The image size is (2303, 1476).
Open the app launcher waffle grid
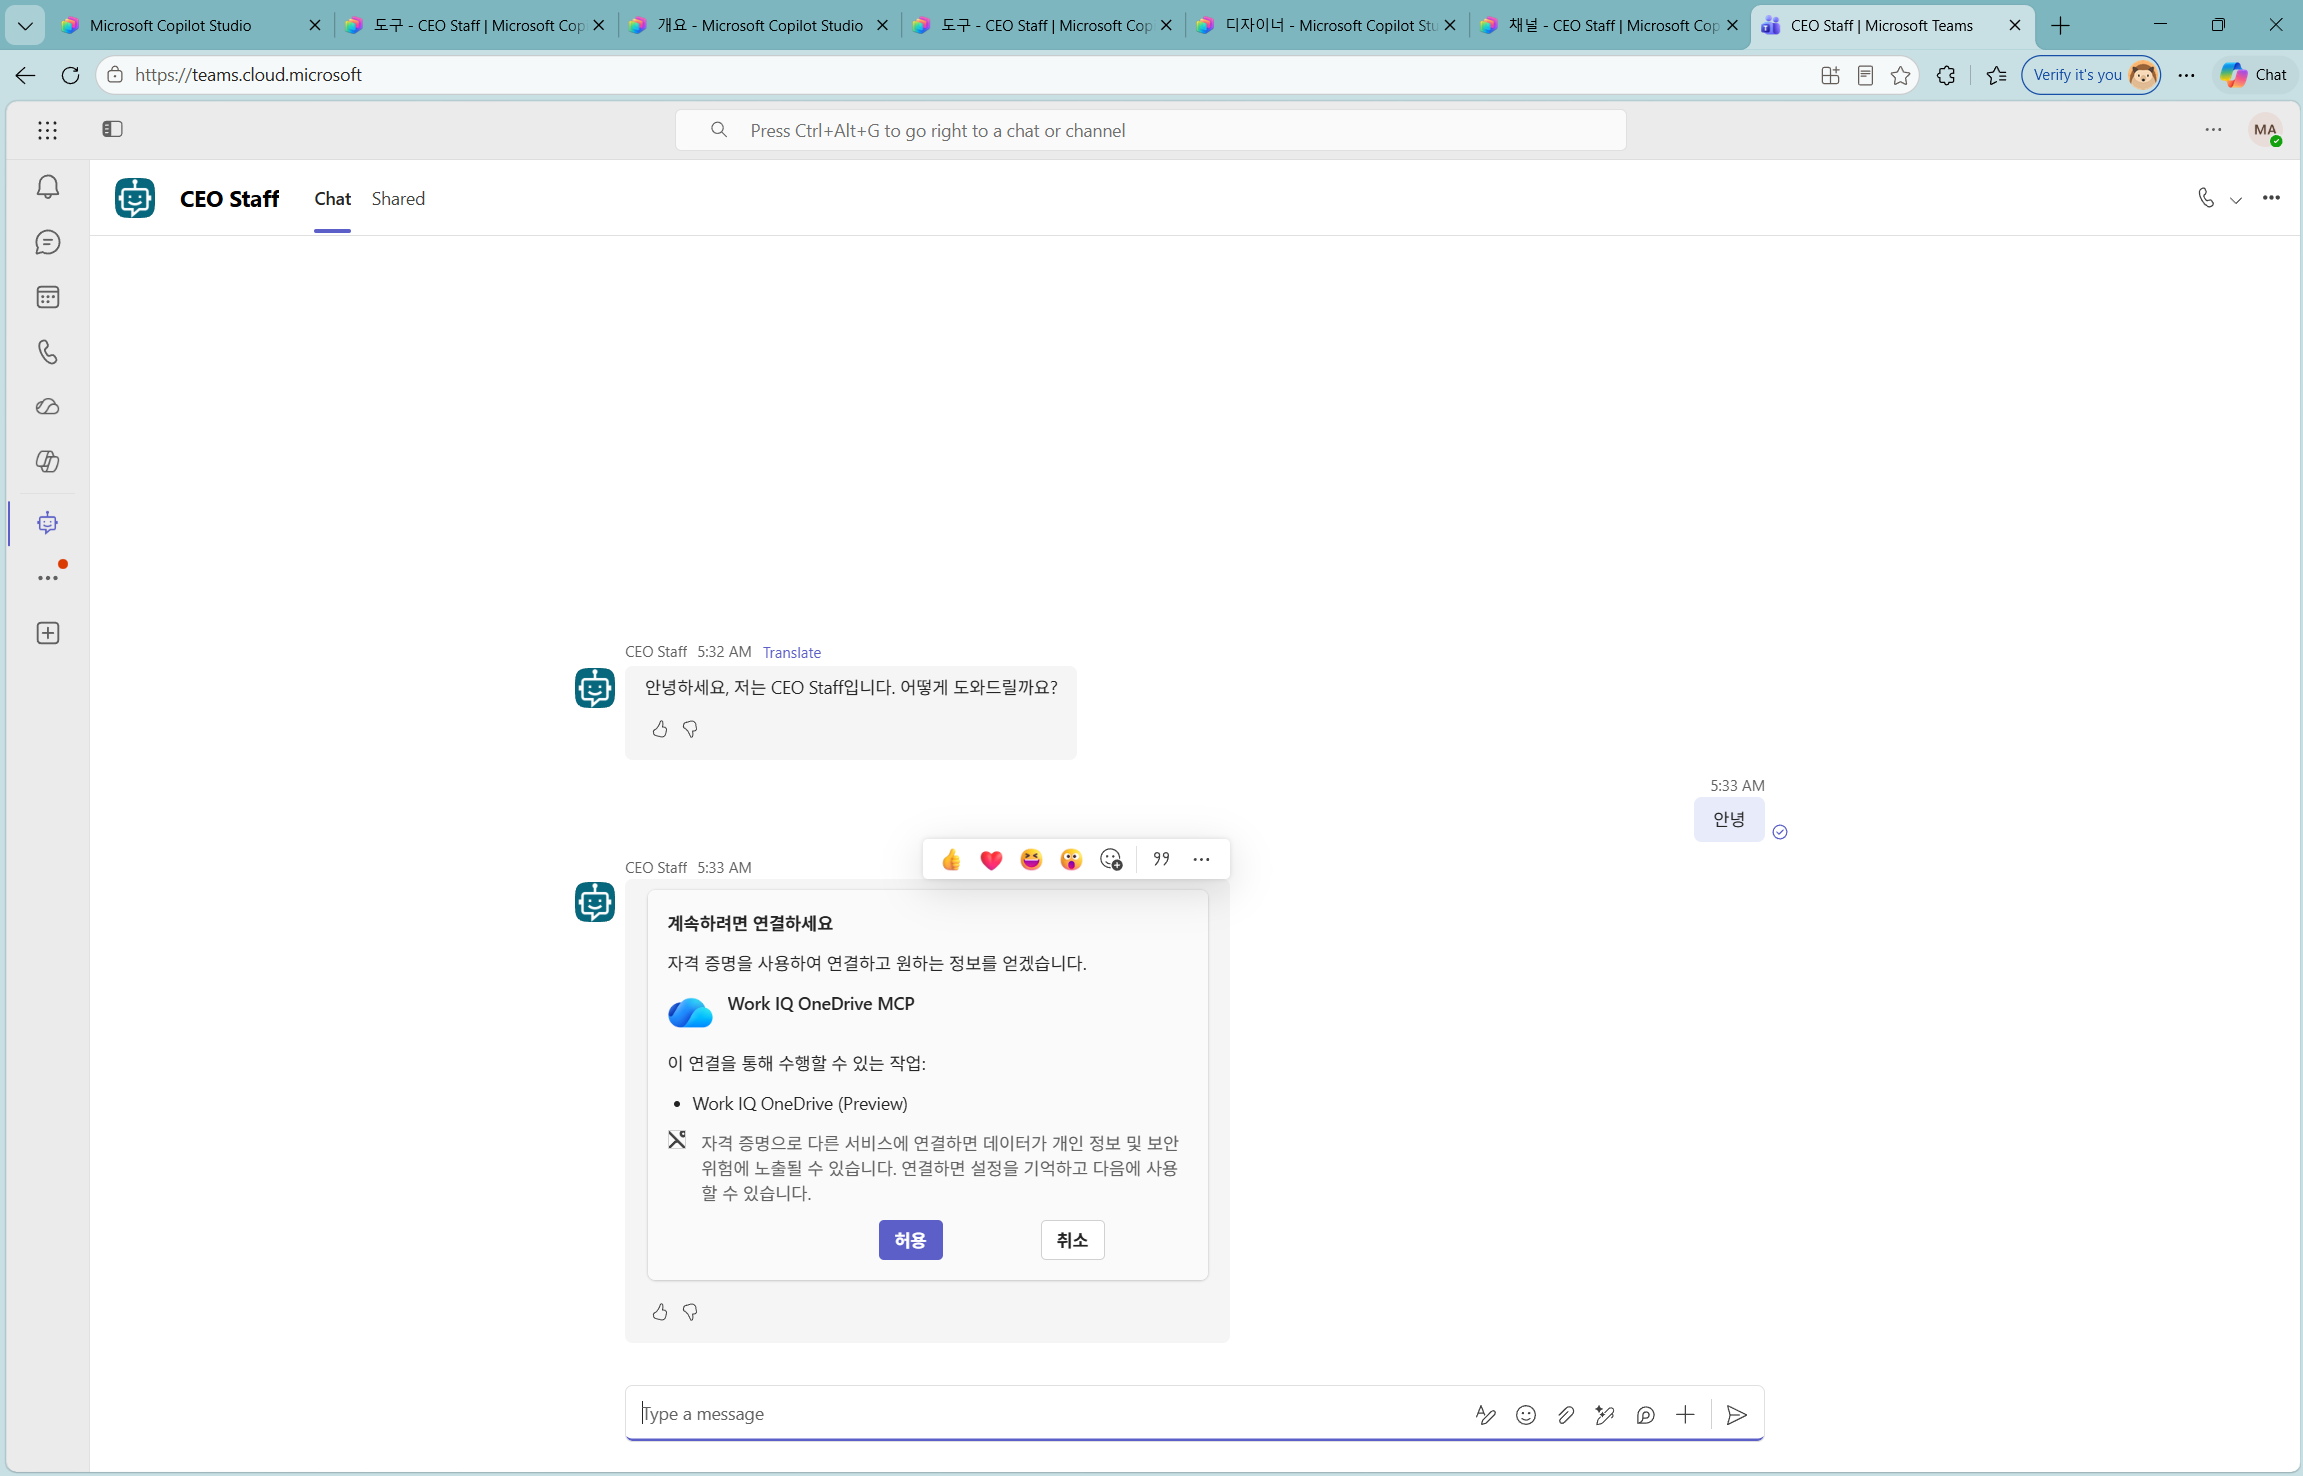click(48, 130)
